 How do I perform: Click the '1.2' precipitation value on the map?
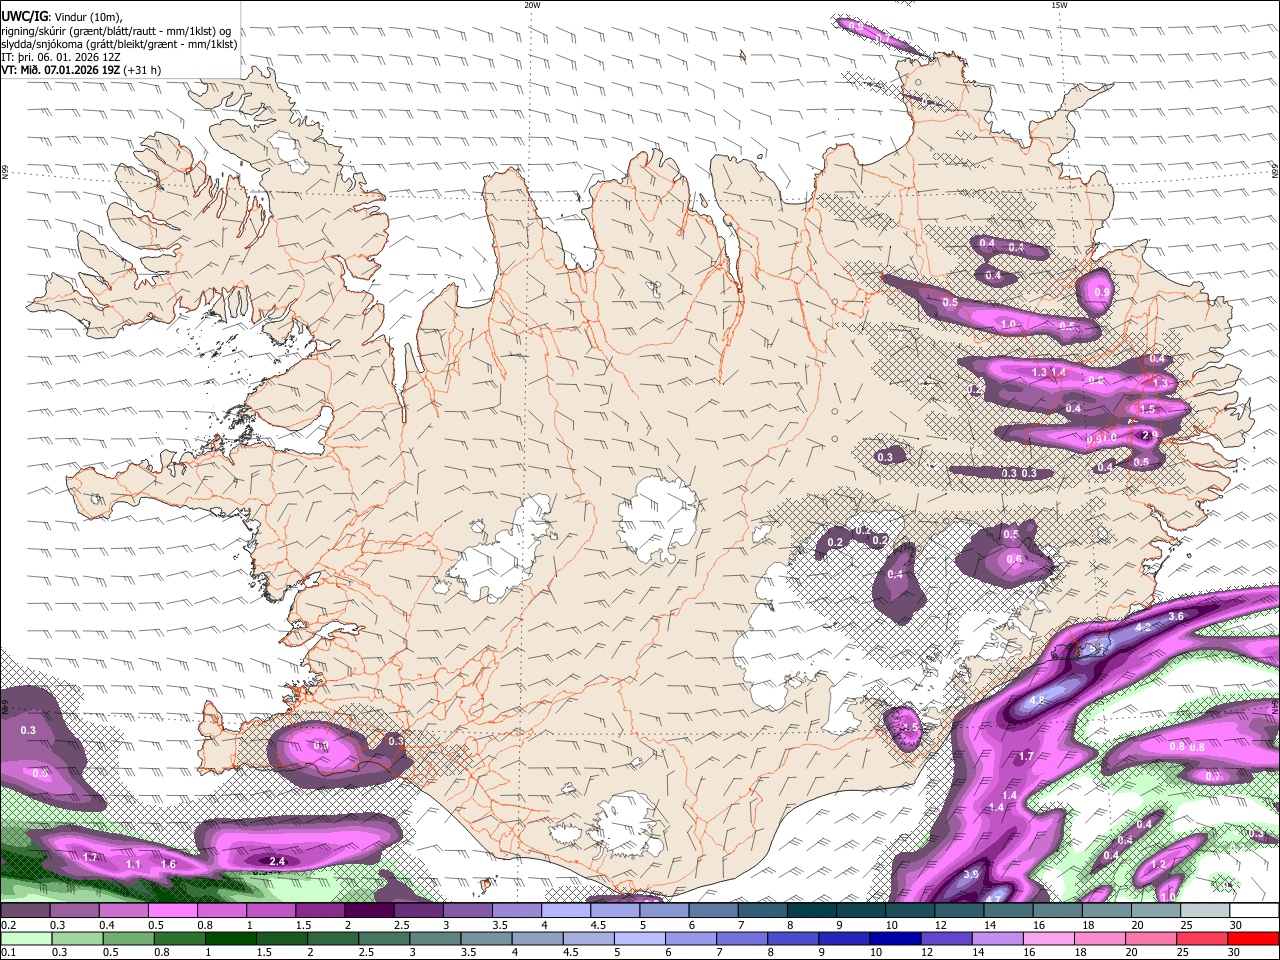pos(1159,864)
